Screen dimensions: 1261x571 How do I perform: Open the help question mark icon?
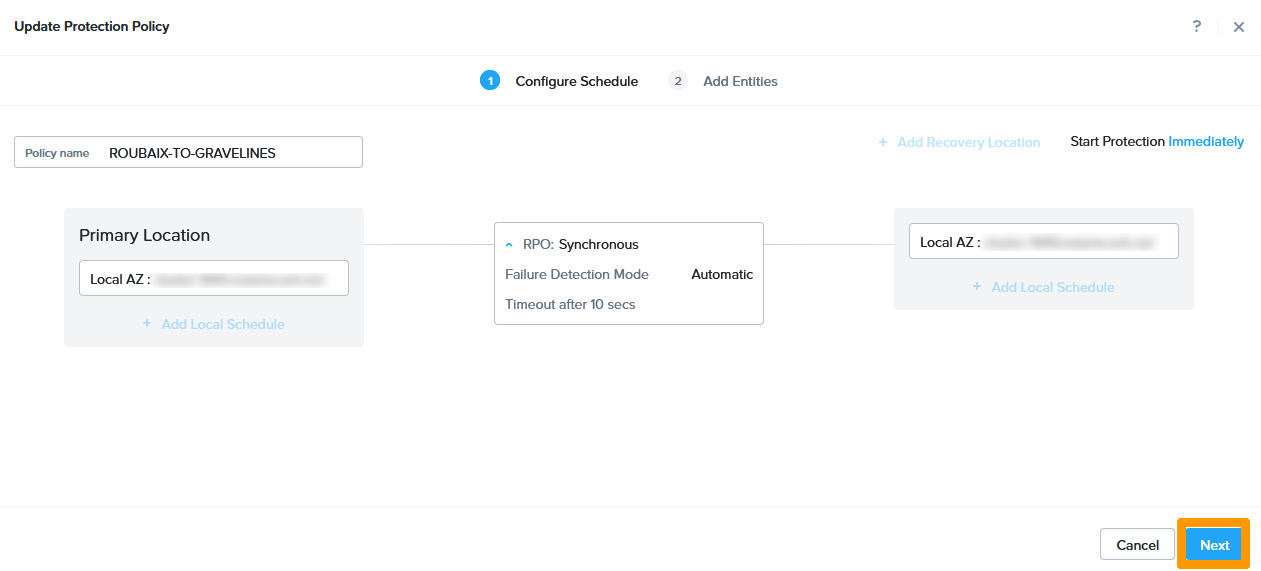click(1196, 27)
